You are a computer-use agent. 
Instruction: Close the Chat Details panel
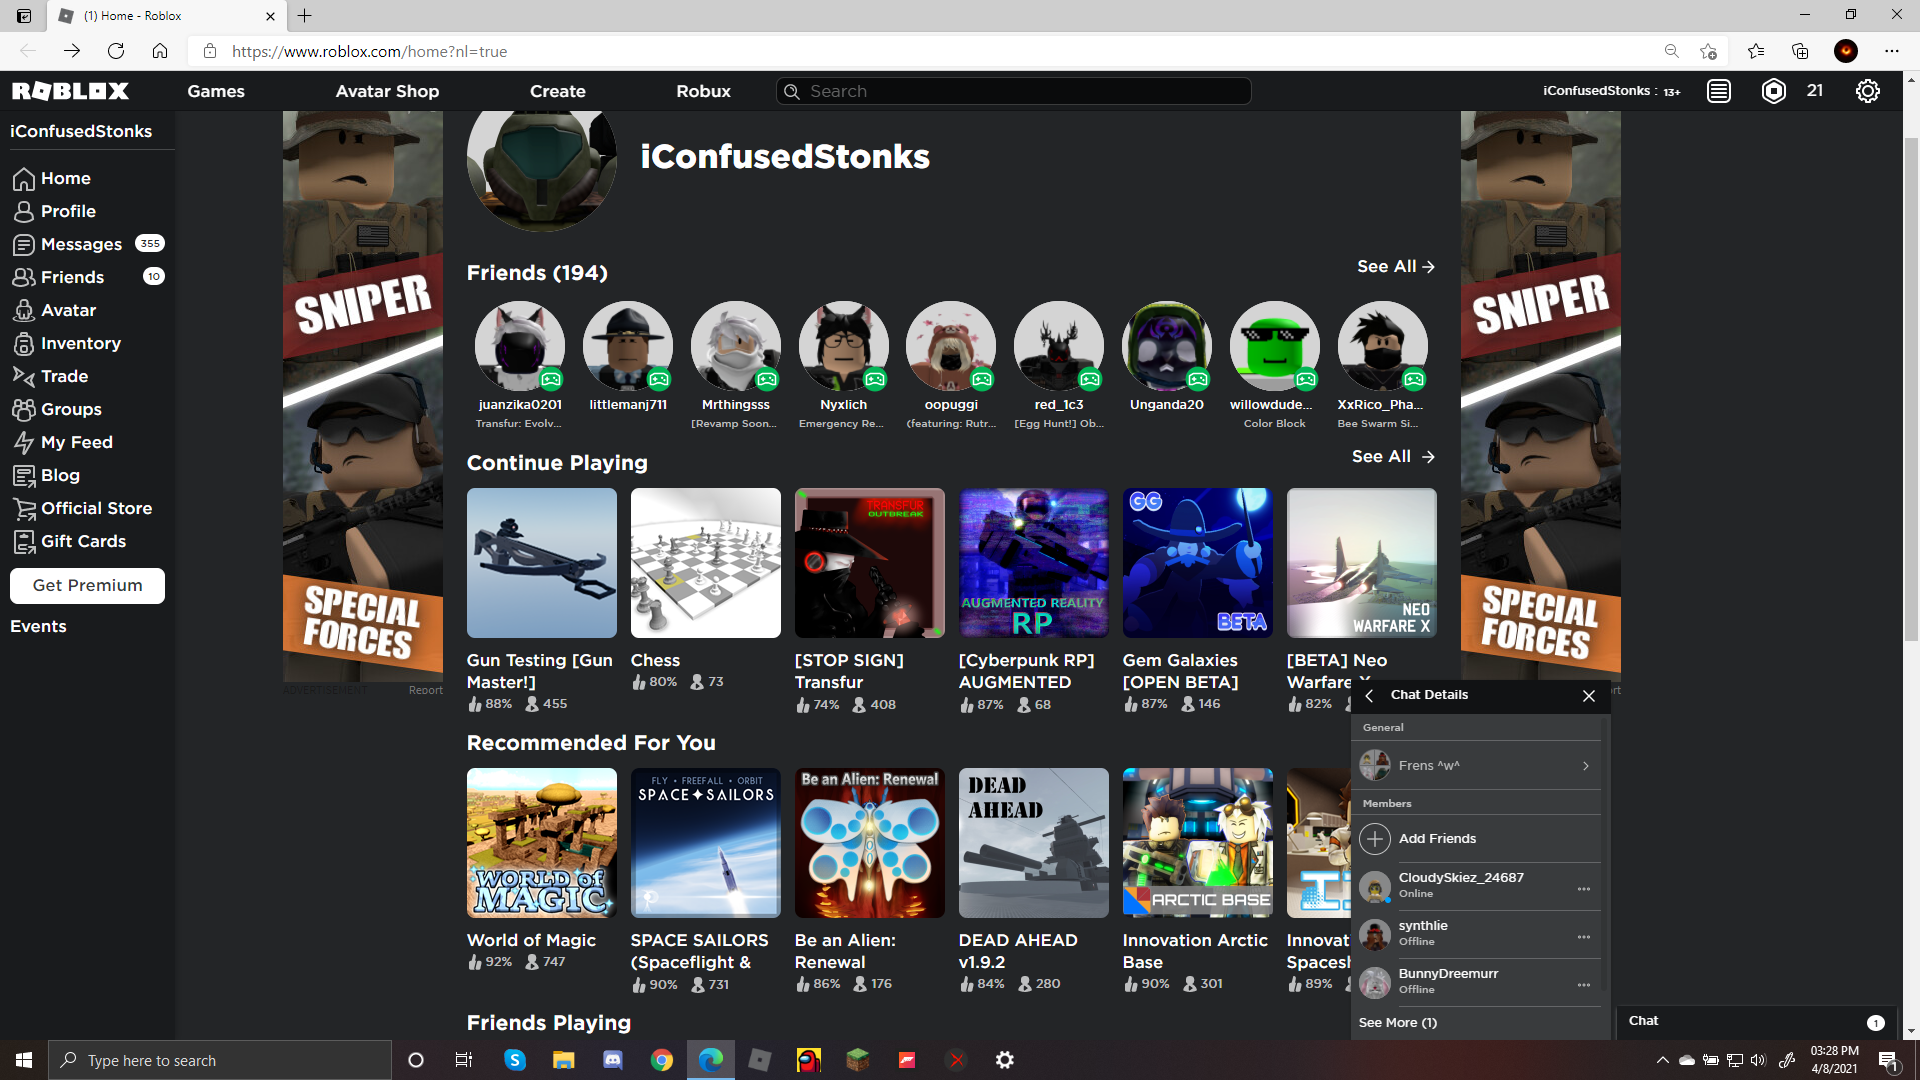[1589, 696]
